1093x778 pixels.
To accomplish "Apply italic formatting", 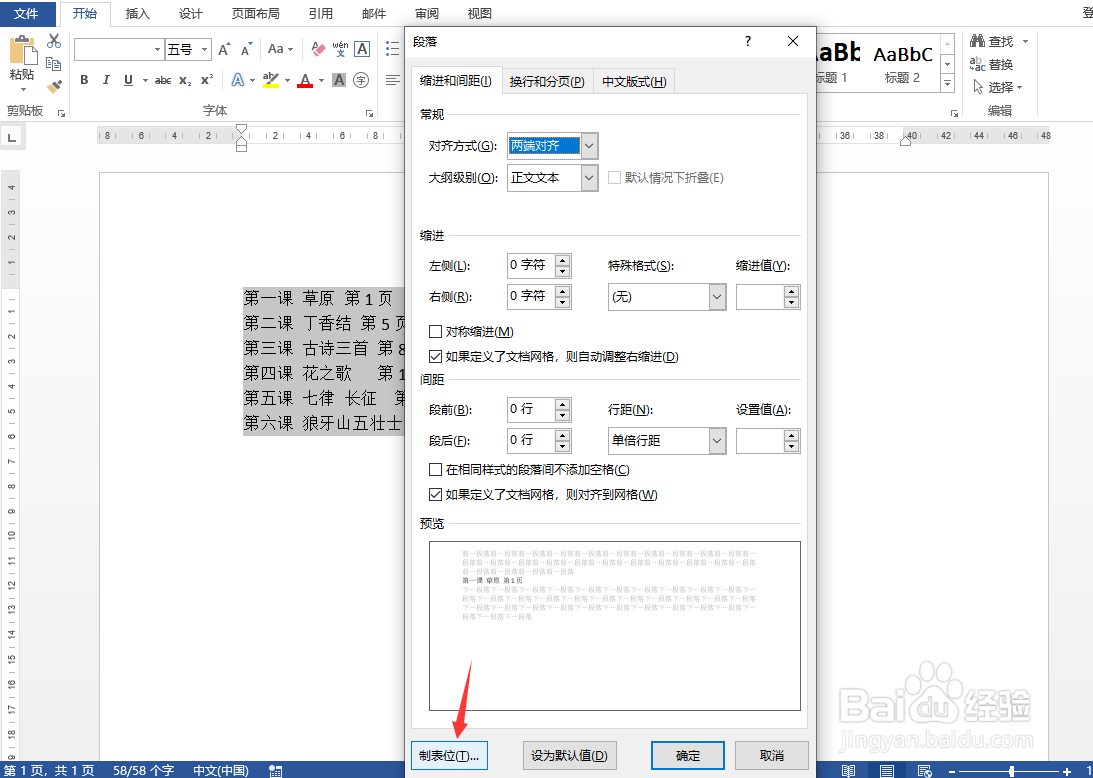I will (x=106, y=80).
